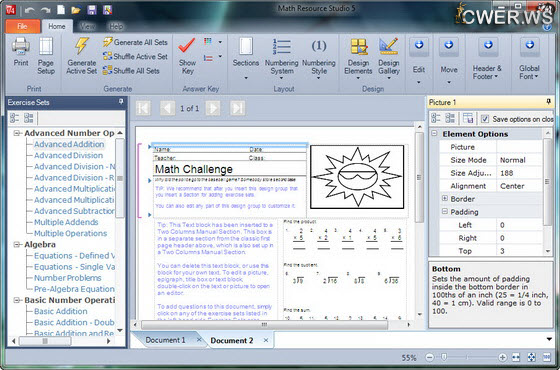Collapse the Algebra category
The width and height of the screenshot is (560, 370).
tap(16, 245)
